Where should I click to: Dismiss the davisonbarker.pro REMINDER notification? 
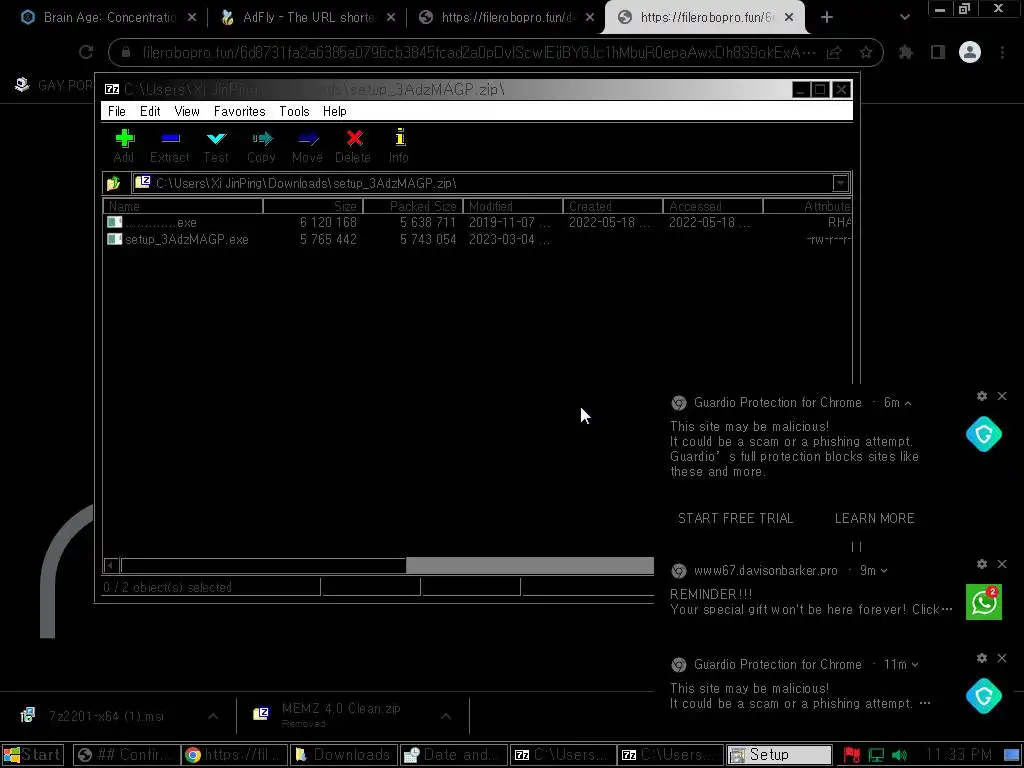[1002, 564]
